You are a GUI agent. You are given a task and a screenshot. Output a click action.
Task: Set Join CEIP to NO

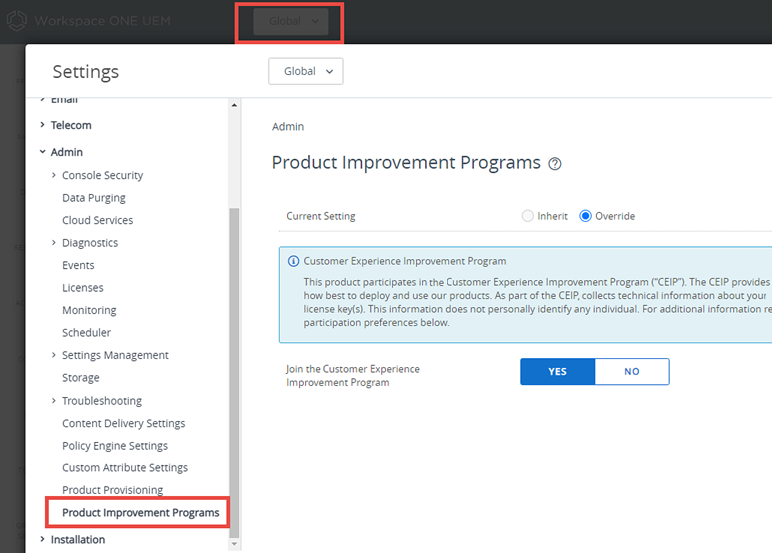[632, 372]
